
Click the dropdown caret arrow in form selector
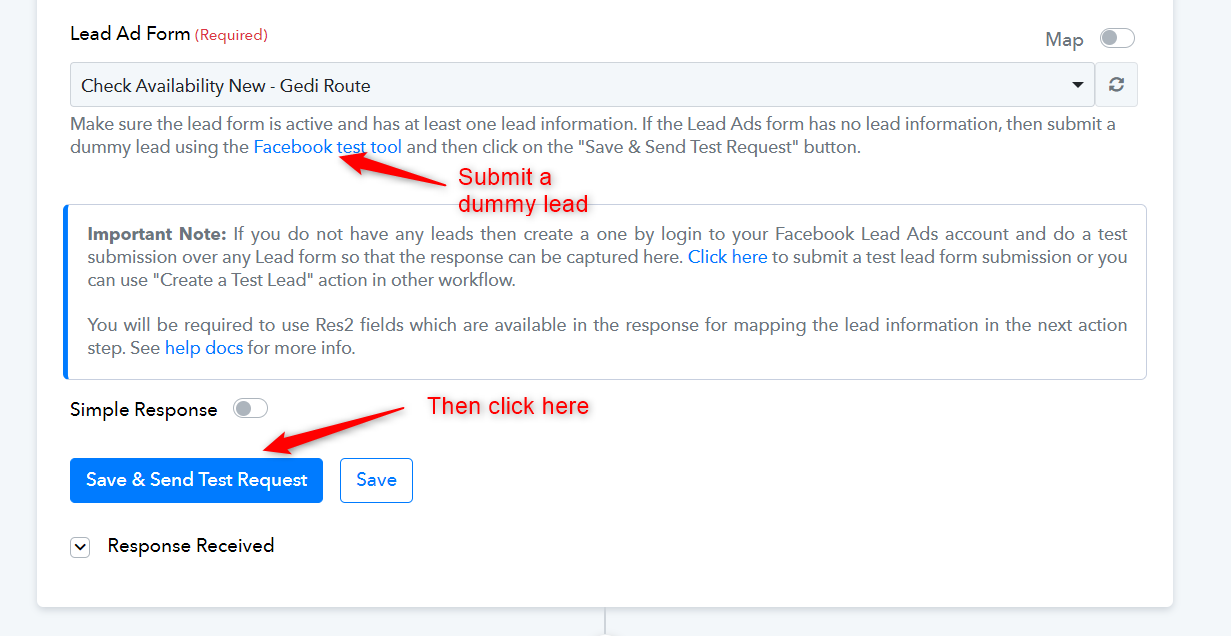pyautogui.click(x=1077, y=85)
